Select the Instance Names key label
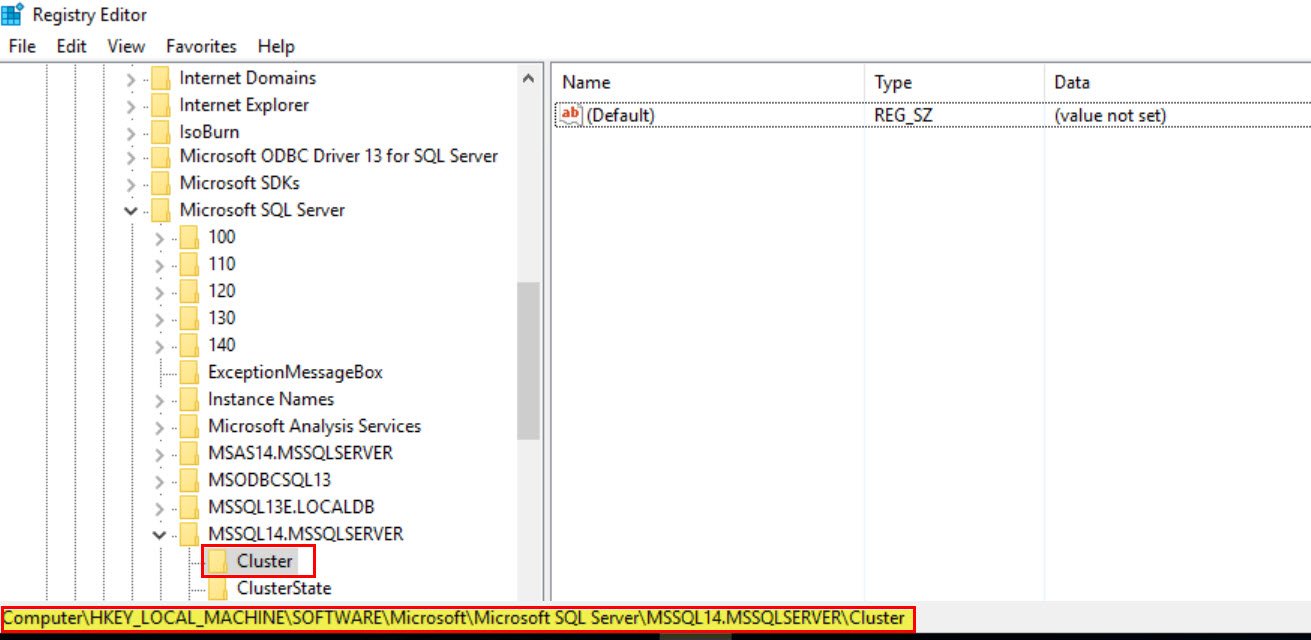Image resolution: width=1311 pixels, height=640 pixels. [x=271, y=399]
